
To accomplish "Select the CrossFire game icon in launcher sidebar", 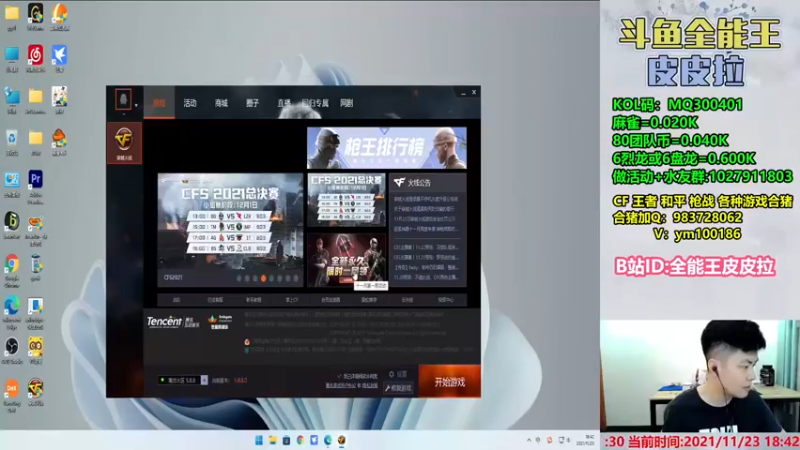I will 124,143.
